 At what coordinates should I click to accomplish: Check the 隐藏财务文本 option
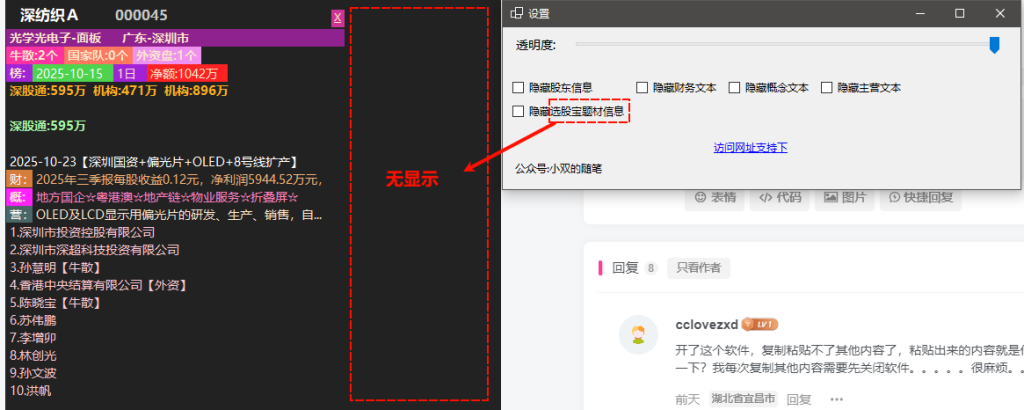(642, 88)
